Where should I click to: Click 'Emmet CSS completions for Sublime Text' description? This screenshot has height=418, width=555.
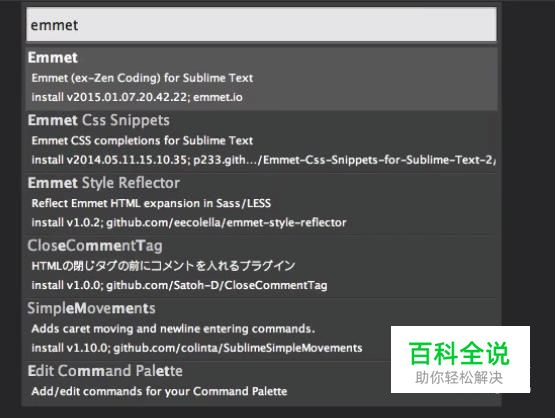142,141
